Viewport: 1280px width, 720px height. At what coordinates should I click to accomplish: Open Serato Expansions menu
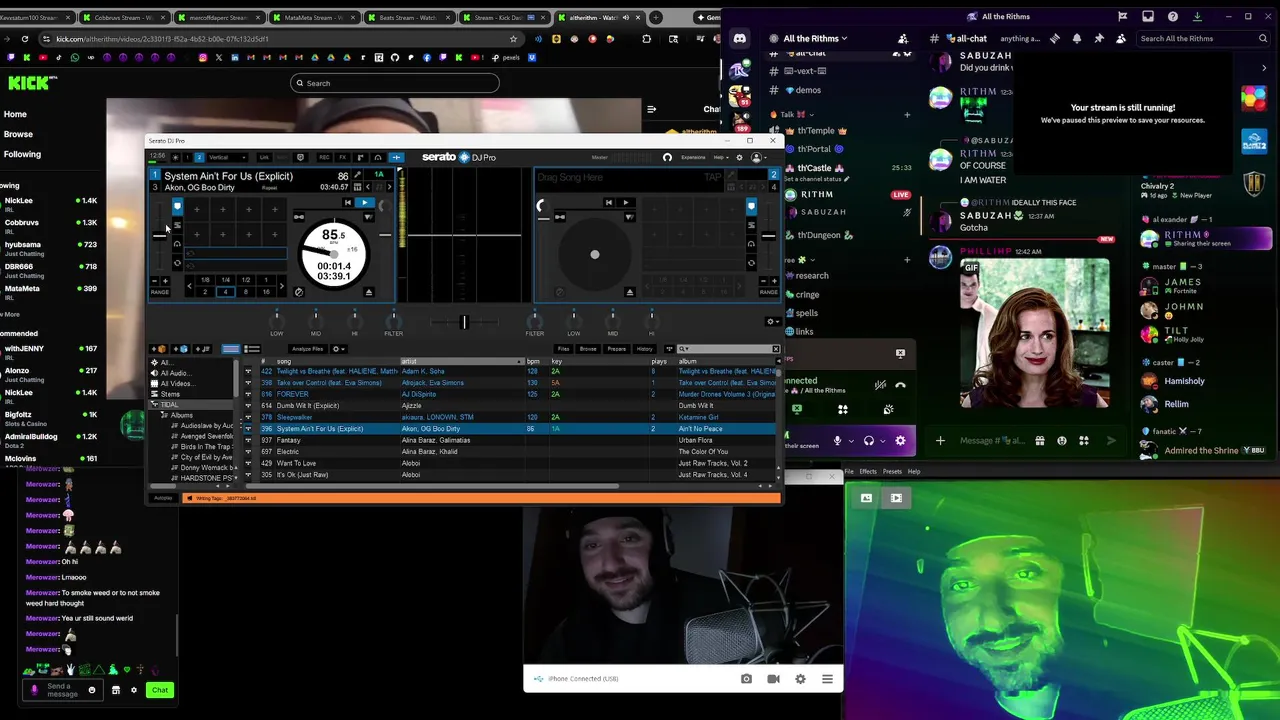pyautogui.click(x=693, y=157)
